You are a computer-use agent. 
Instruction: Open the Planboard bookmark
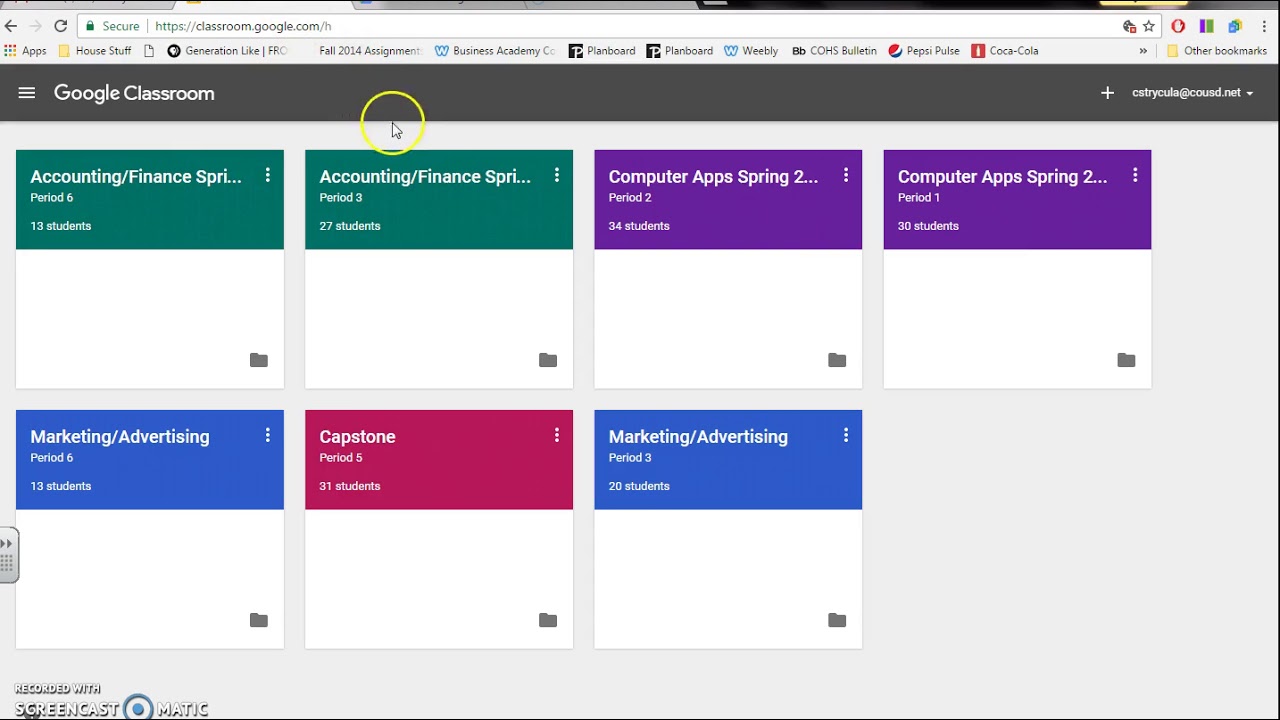(x=602, y=51)
